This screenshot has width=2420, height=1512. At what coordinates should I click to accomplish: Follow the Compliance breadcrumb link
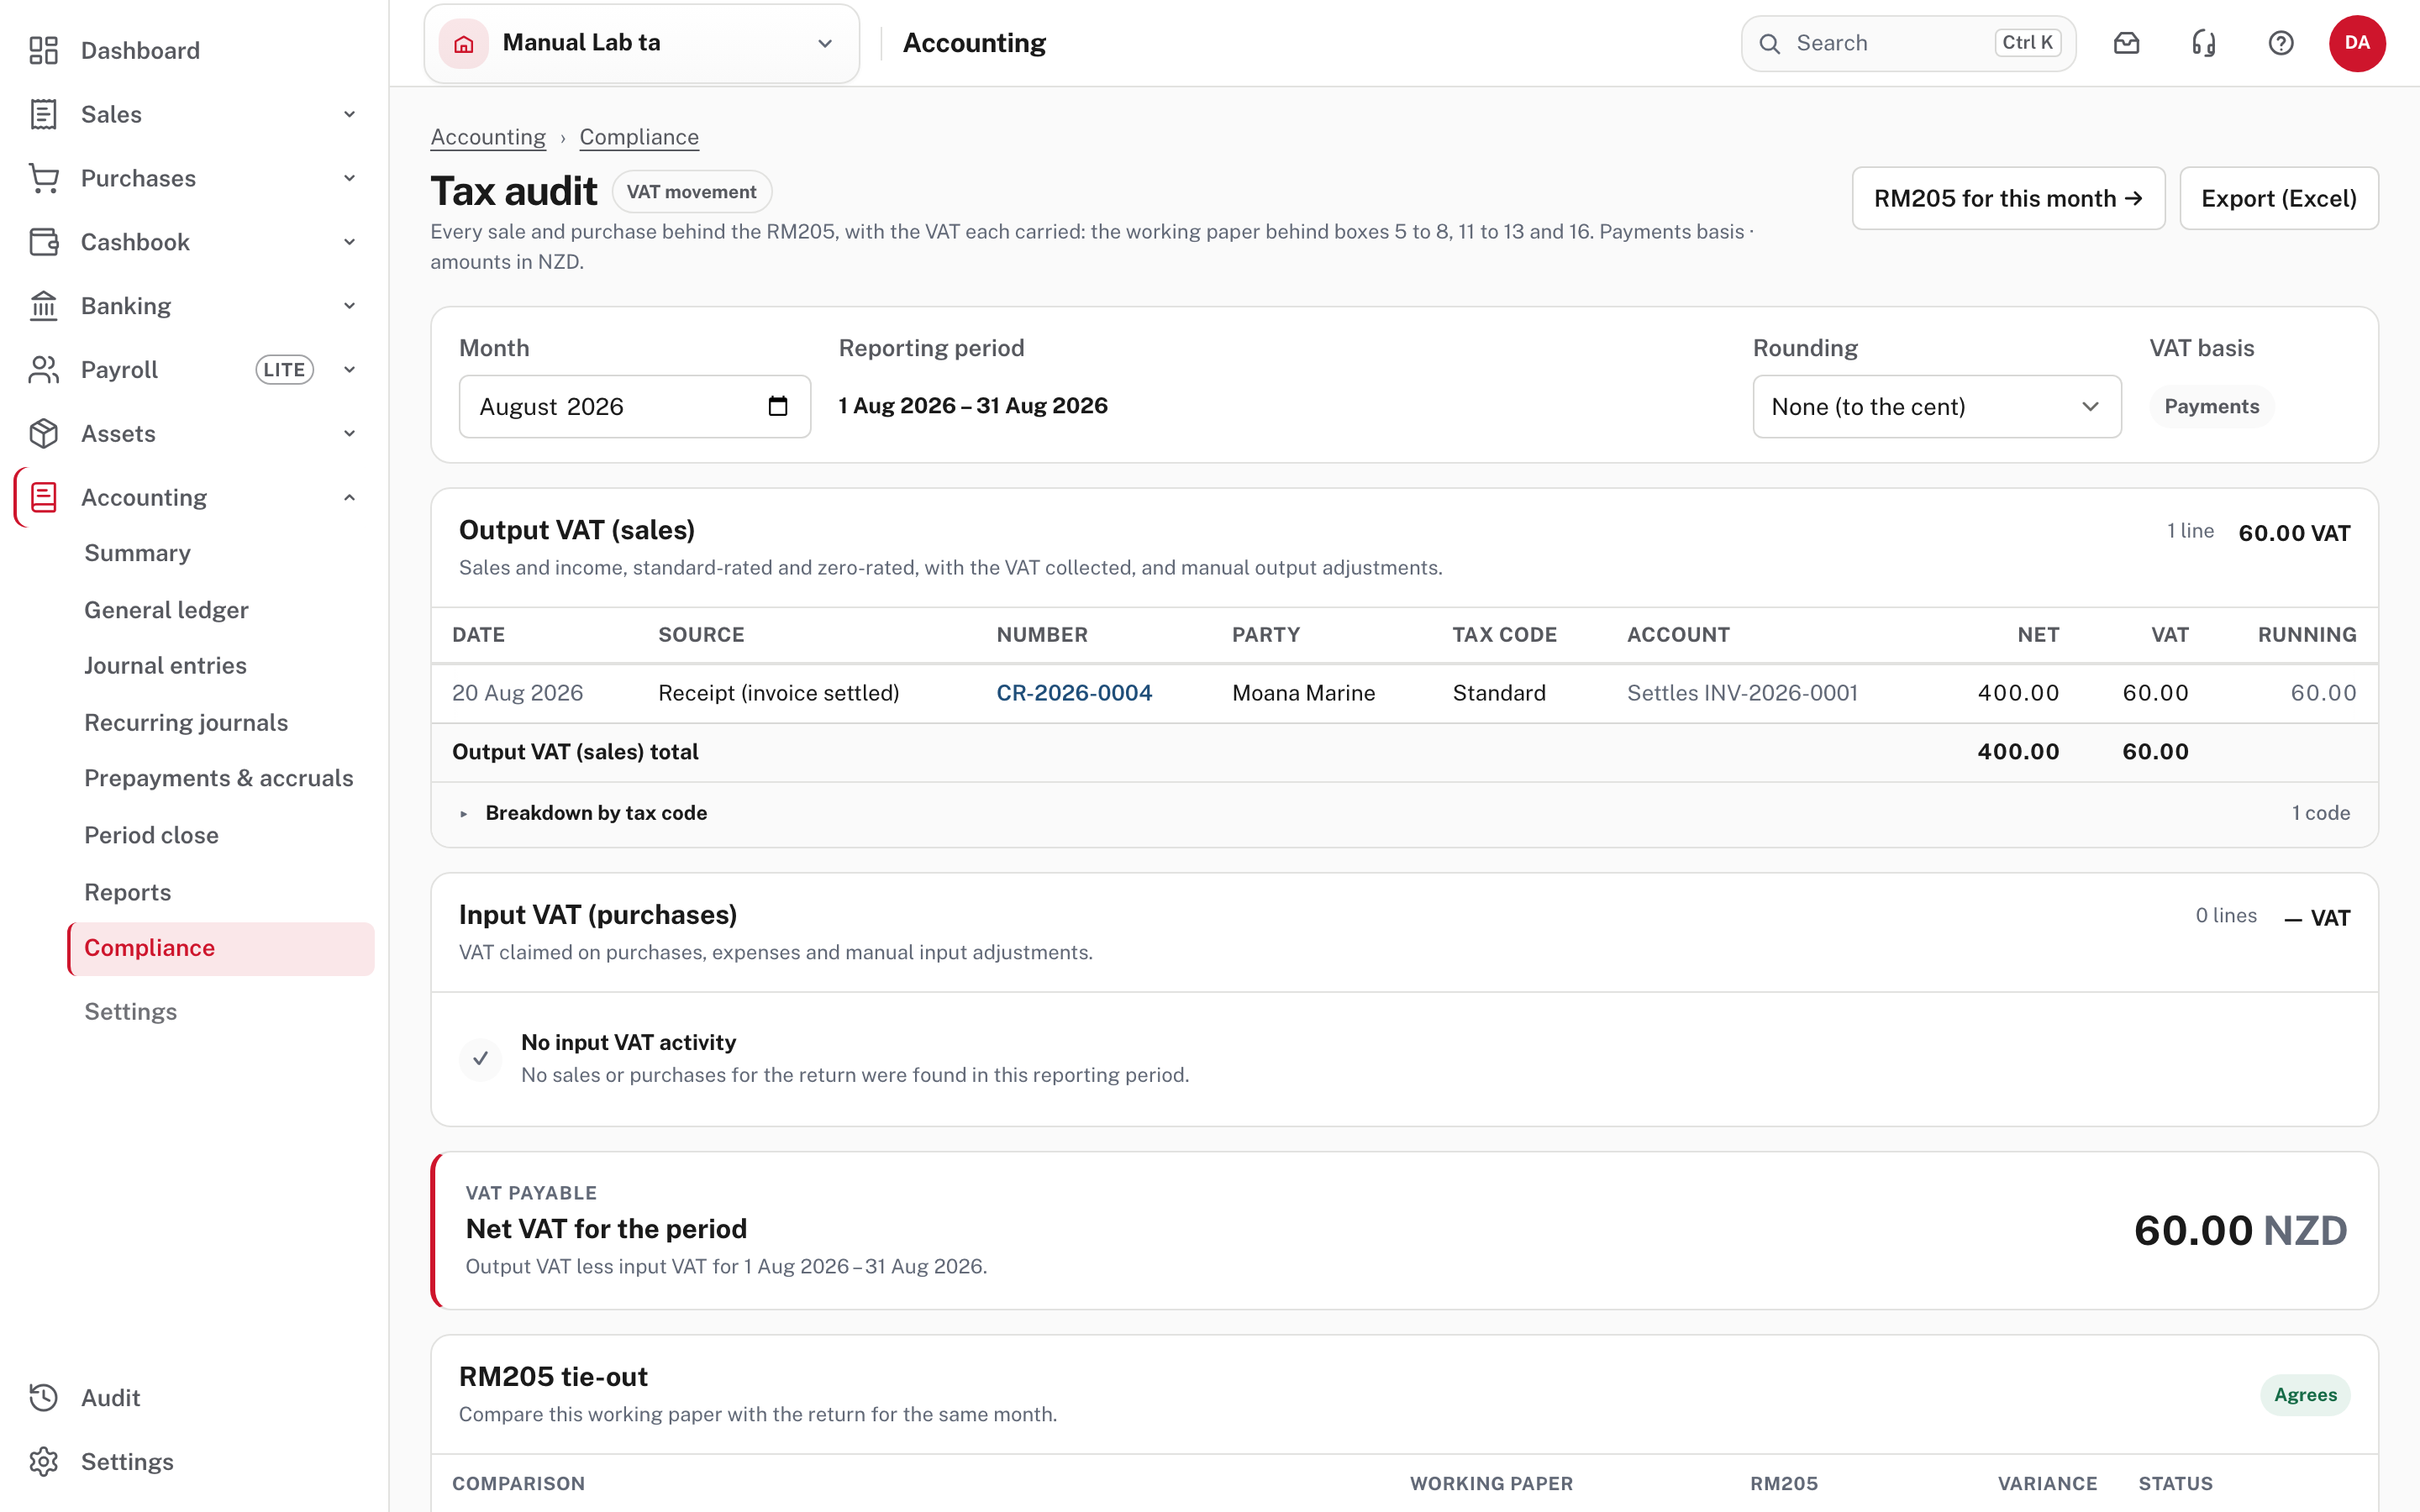tap(639, 137)
